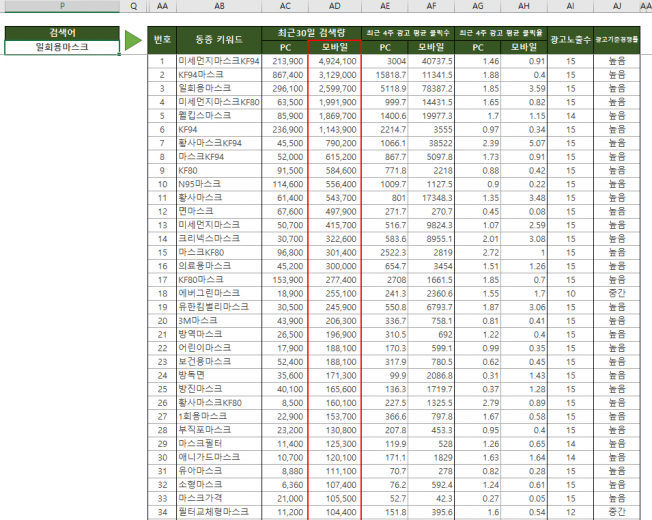Select keyword cell 미세먼지마스크KF94
This screenshot has width=652, height=520.
coord(219,61)
